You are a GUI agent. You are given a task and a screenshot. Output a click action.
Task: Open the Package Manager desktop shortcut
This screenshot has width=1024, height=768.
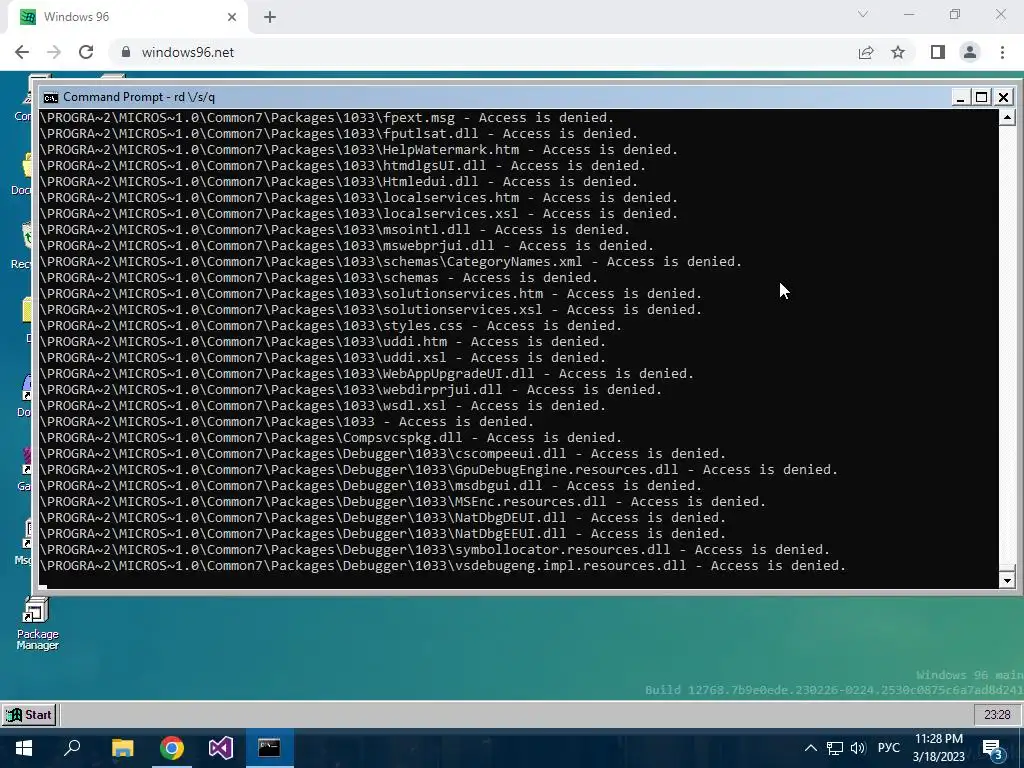click(x=37, y=624)
